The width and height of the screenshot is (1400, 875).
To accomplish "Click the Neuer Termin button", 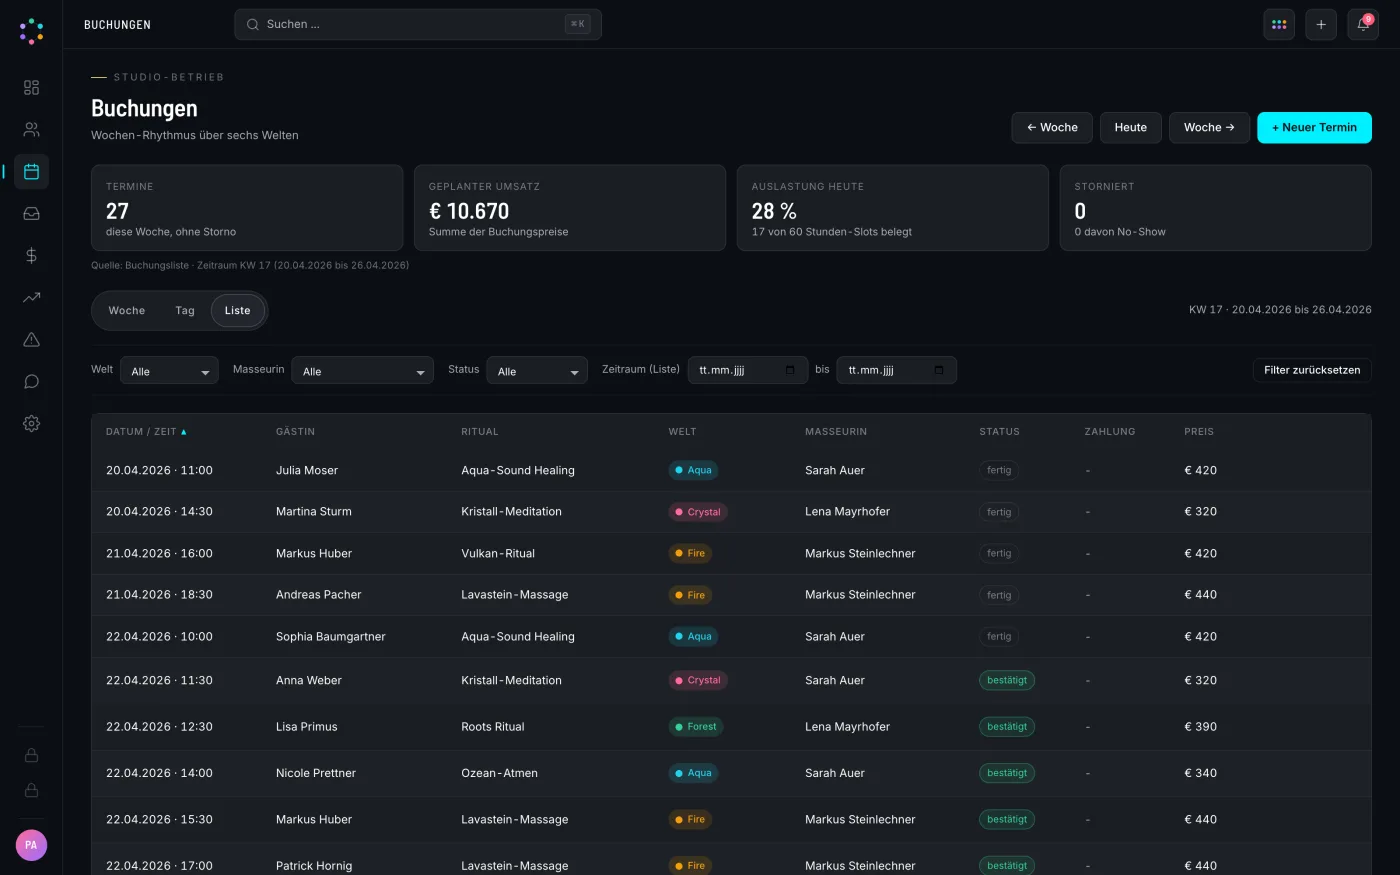I will coord(1314,128).
